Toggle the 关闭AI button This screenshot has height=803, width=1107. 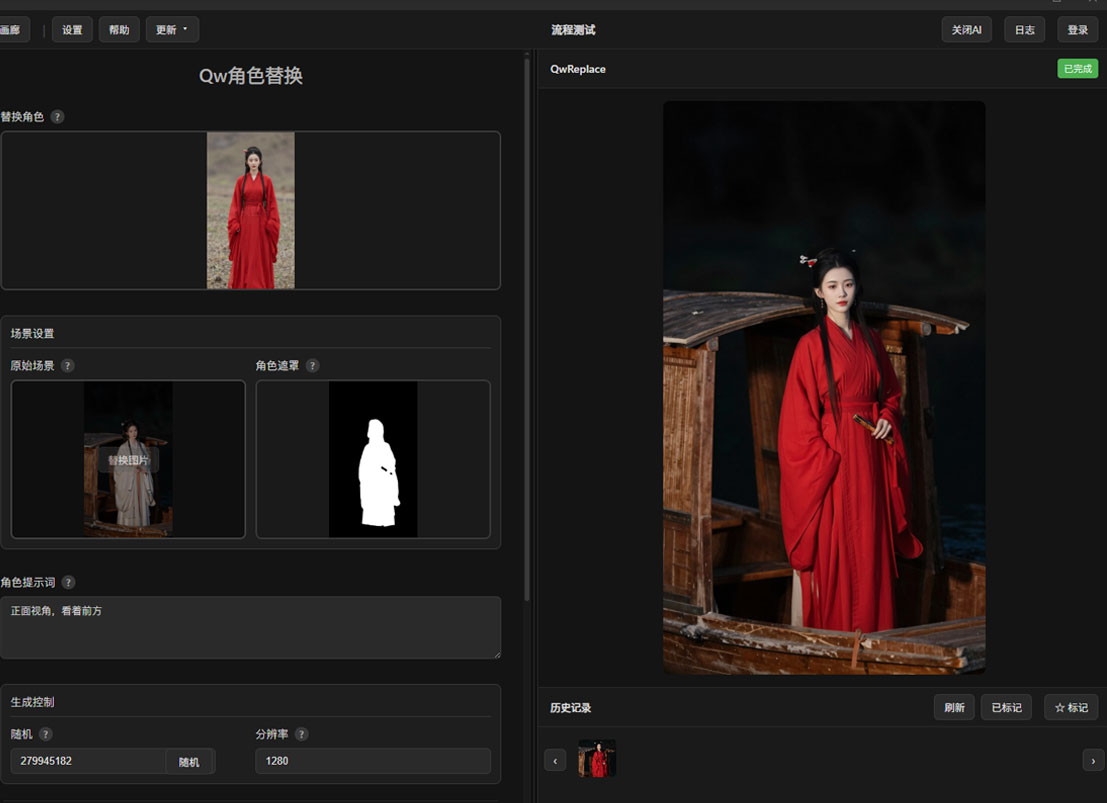(966, 30)
